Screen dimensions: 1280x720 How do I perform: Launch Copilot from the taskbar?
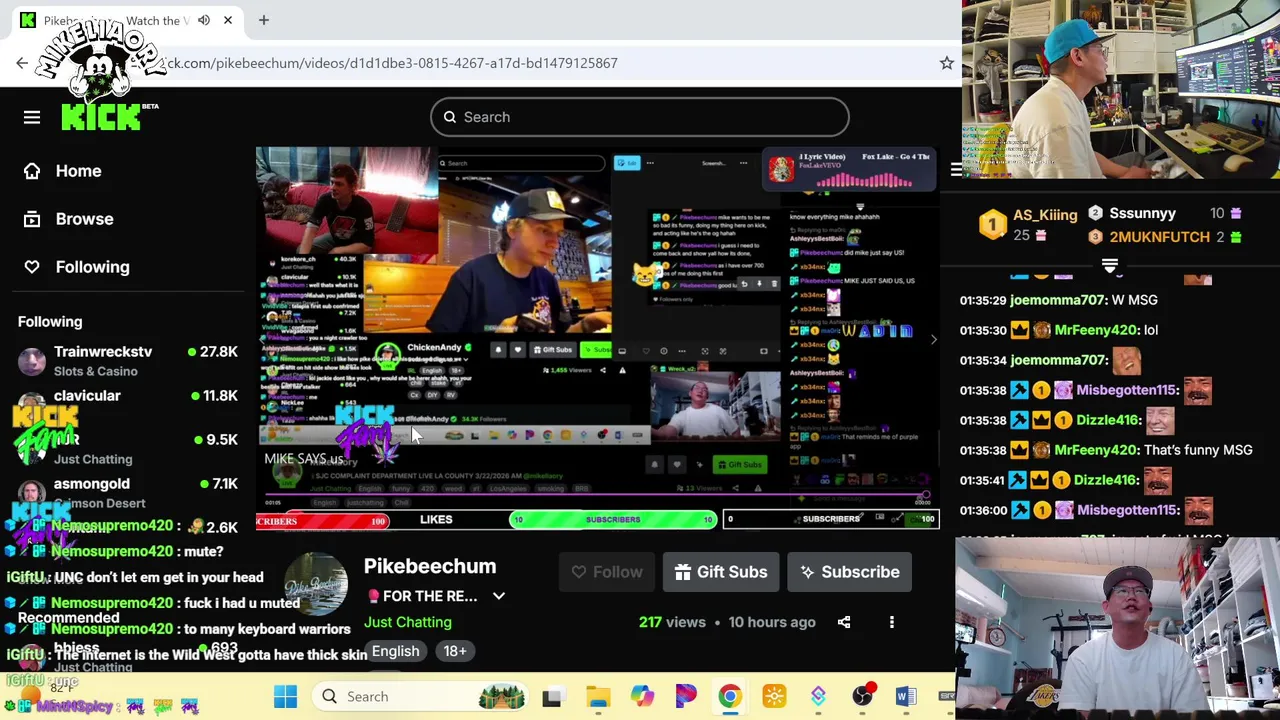[642, 696]
